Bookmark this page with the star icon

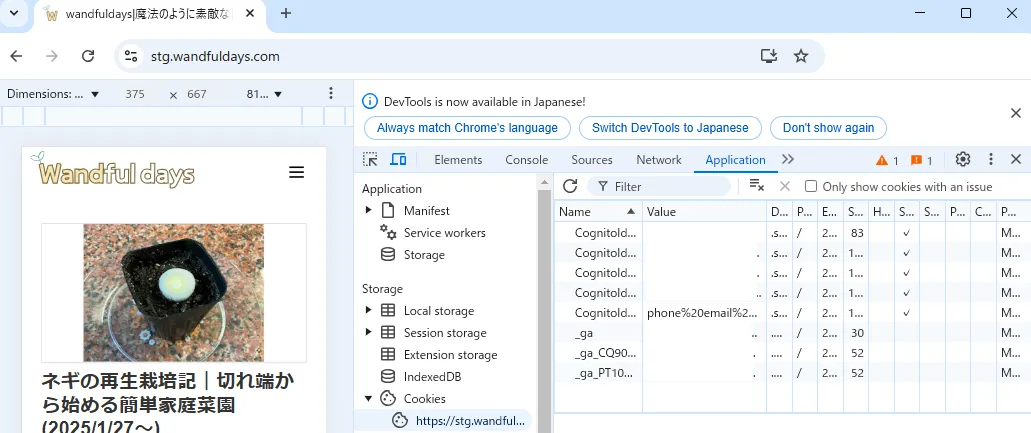[801, 57]
